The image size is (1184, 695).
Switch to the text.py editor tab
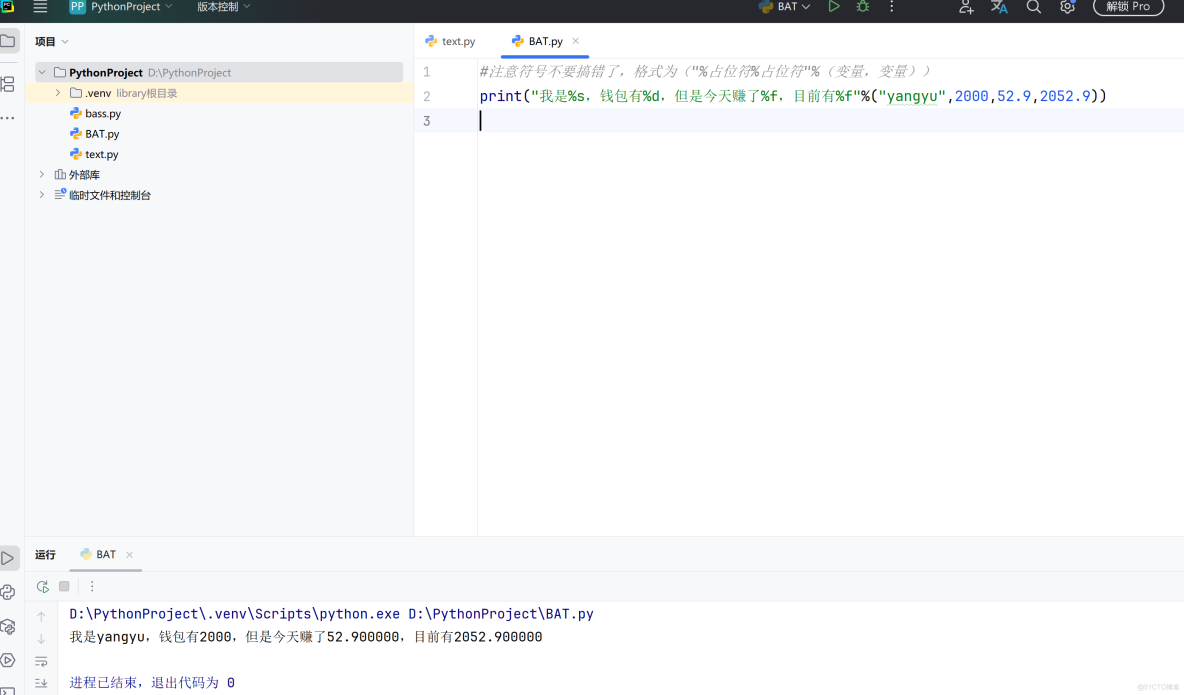[458, 41]
